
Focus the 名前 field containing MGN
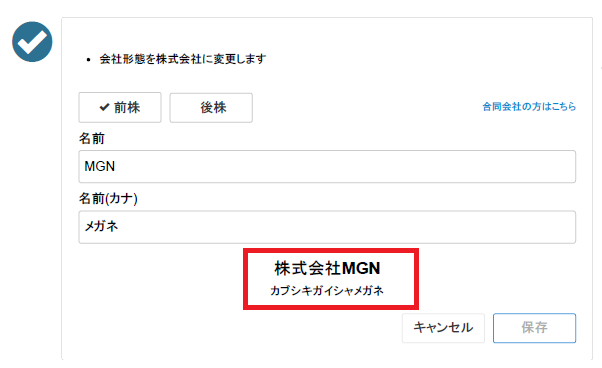[327, 167]
